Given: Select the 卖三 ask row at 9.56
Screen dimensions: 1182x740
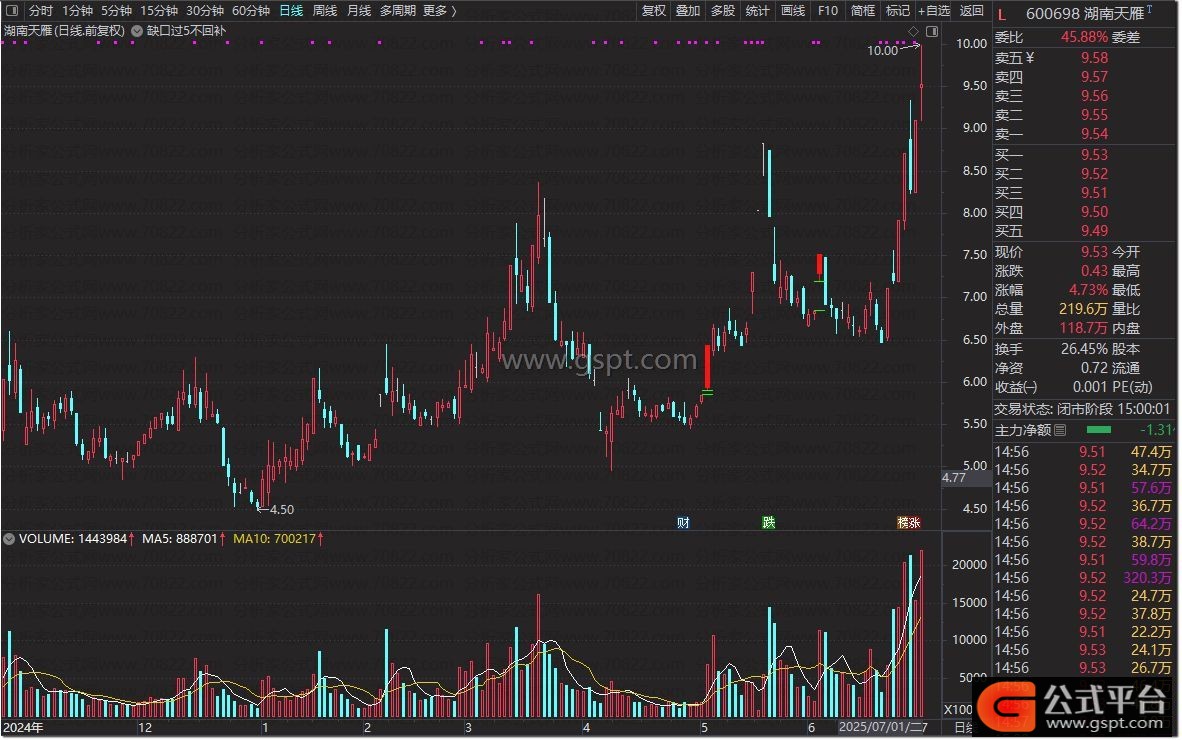Looking at the screenshot, I should coord(1086,96).
